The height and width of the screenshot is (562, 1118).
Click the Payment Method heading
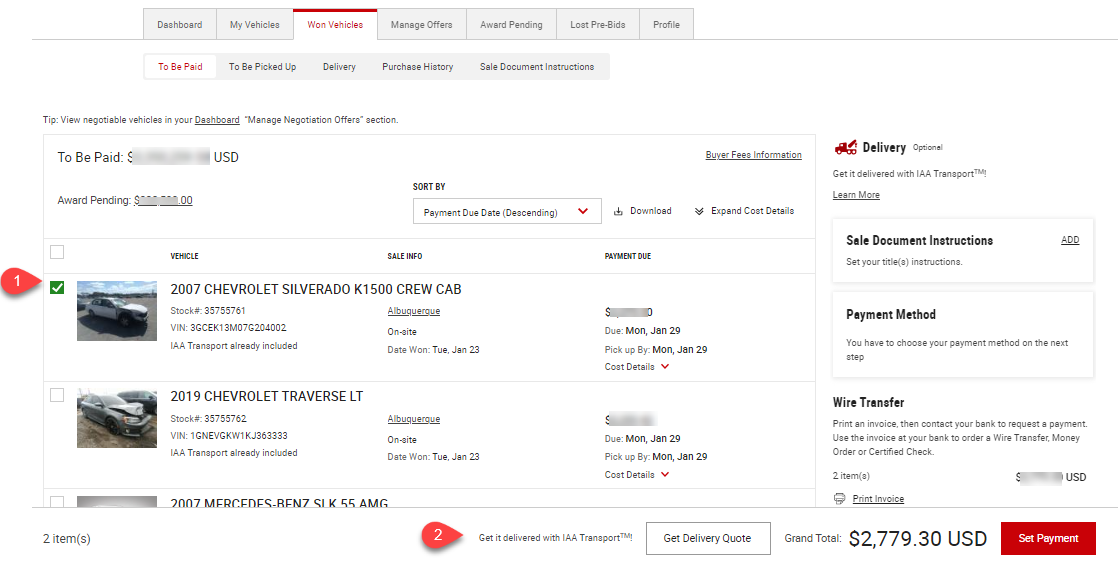[891, 315]
